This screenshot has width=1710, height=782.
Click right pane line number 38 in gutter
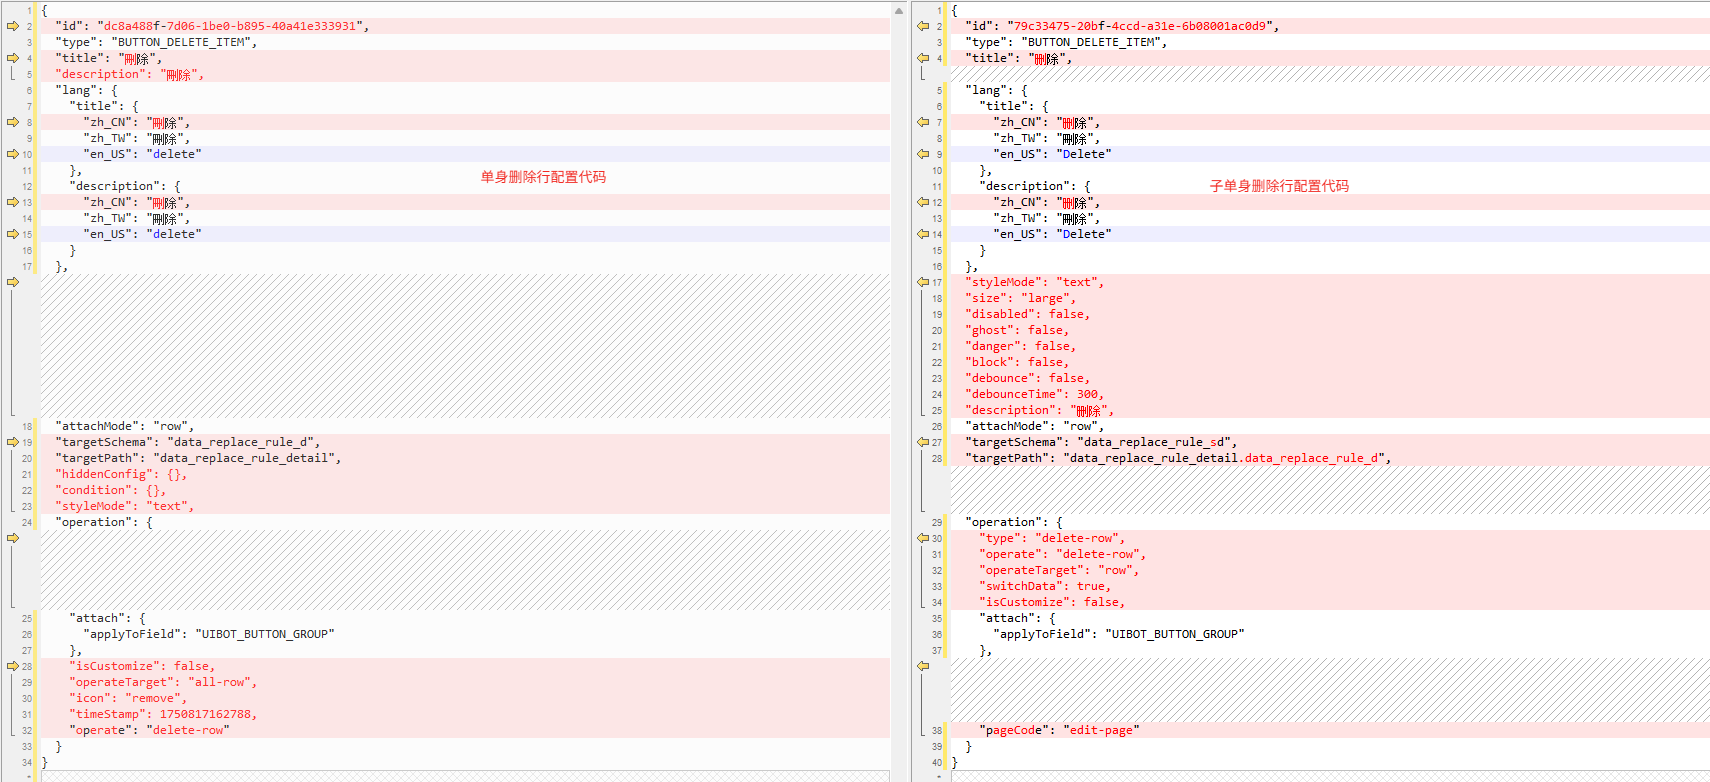pos(937,730)
